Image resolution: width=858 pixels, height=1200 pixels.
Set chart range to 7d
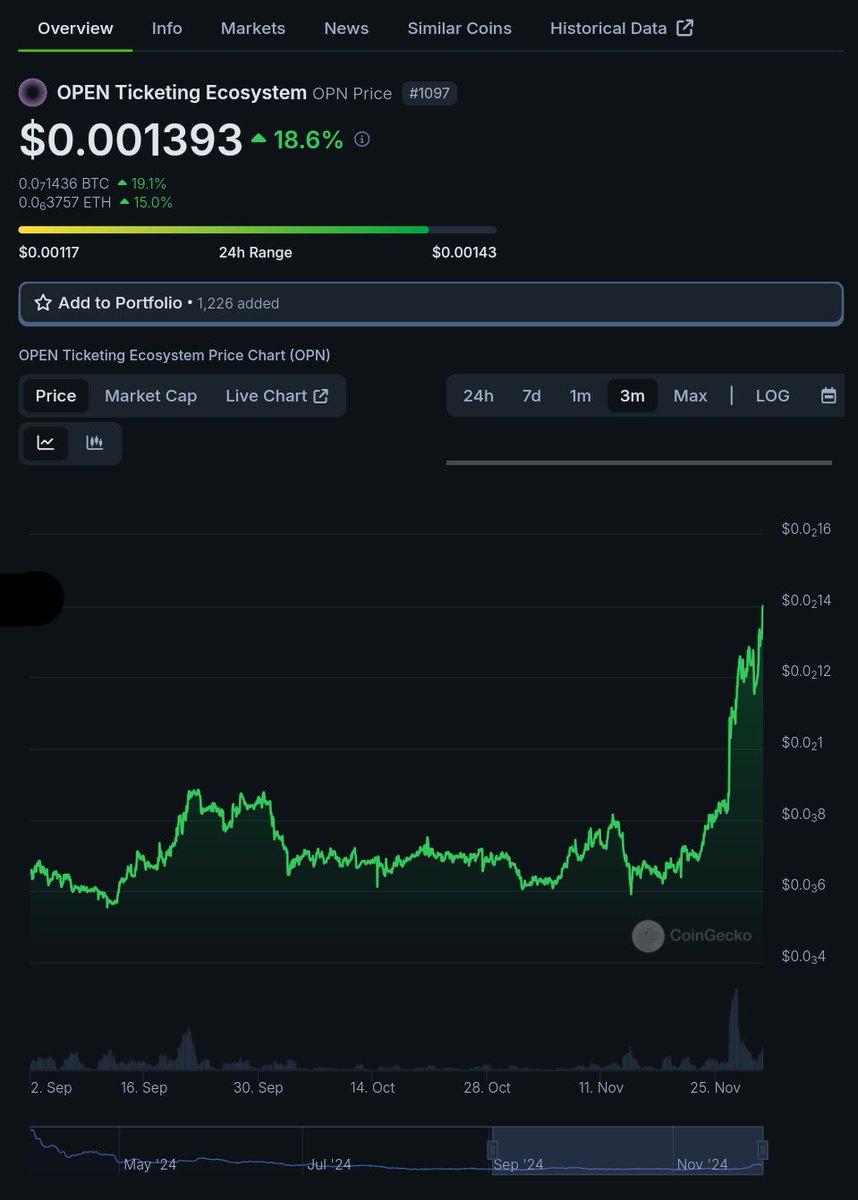[531, 396]
